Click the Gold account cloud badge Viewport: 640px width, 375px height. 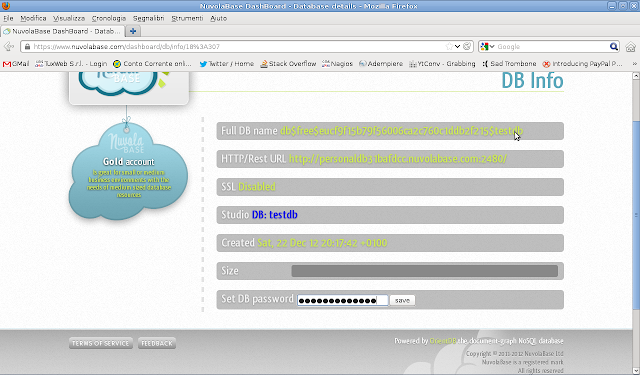pyautogui.click(x=128, y=171)
